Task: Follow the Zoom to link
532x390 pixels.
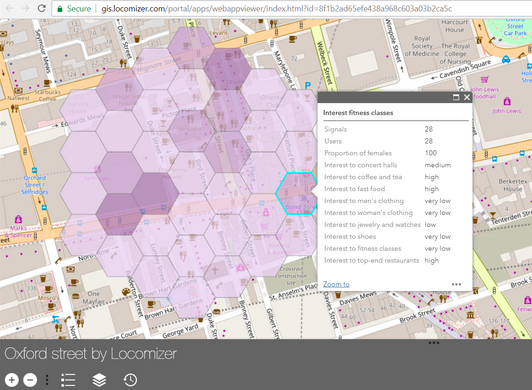Action: (336, 284)
